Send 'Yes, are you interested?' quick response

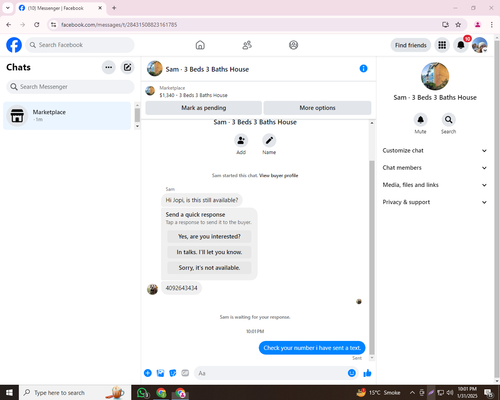click(209, 237)
